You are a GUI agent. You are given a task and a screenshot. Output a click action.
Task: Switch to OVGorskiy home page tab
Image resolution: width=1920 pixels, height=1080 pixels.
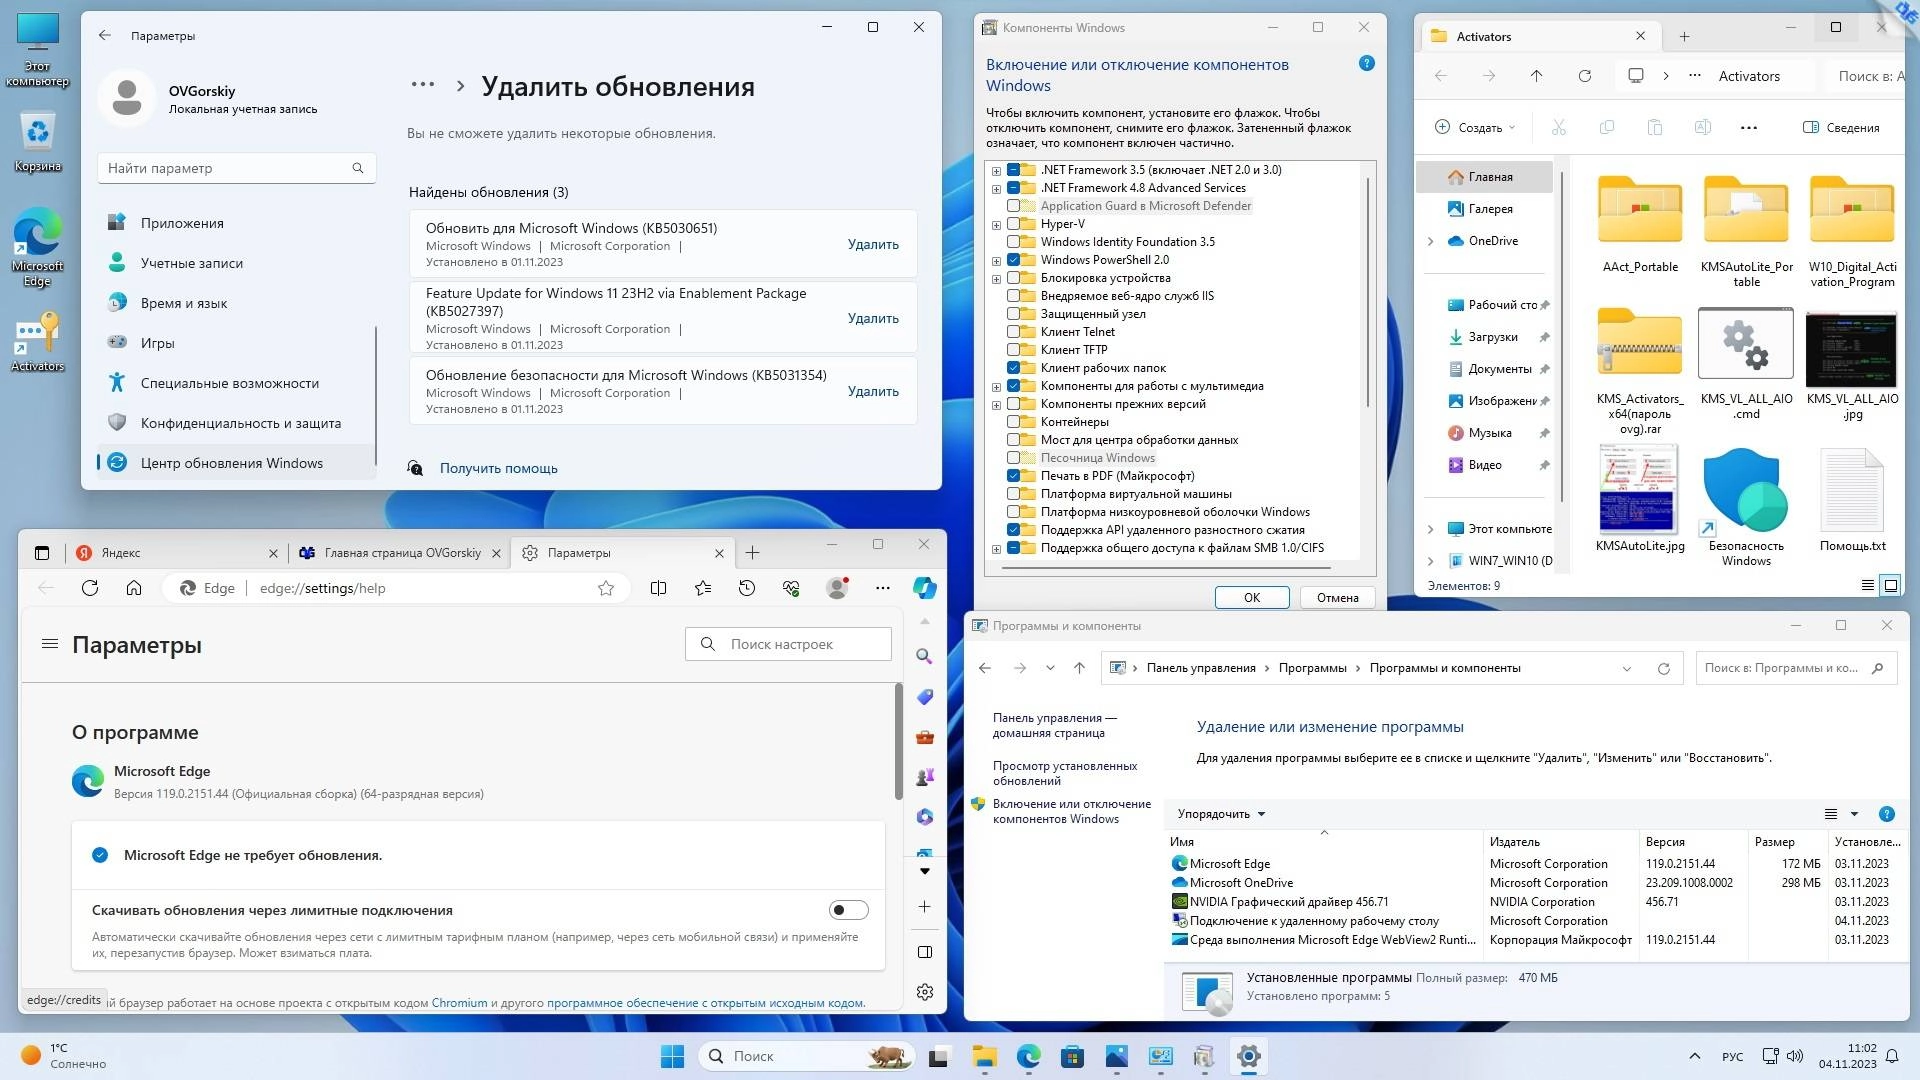click(400, 553)
